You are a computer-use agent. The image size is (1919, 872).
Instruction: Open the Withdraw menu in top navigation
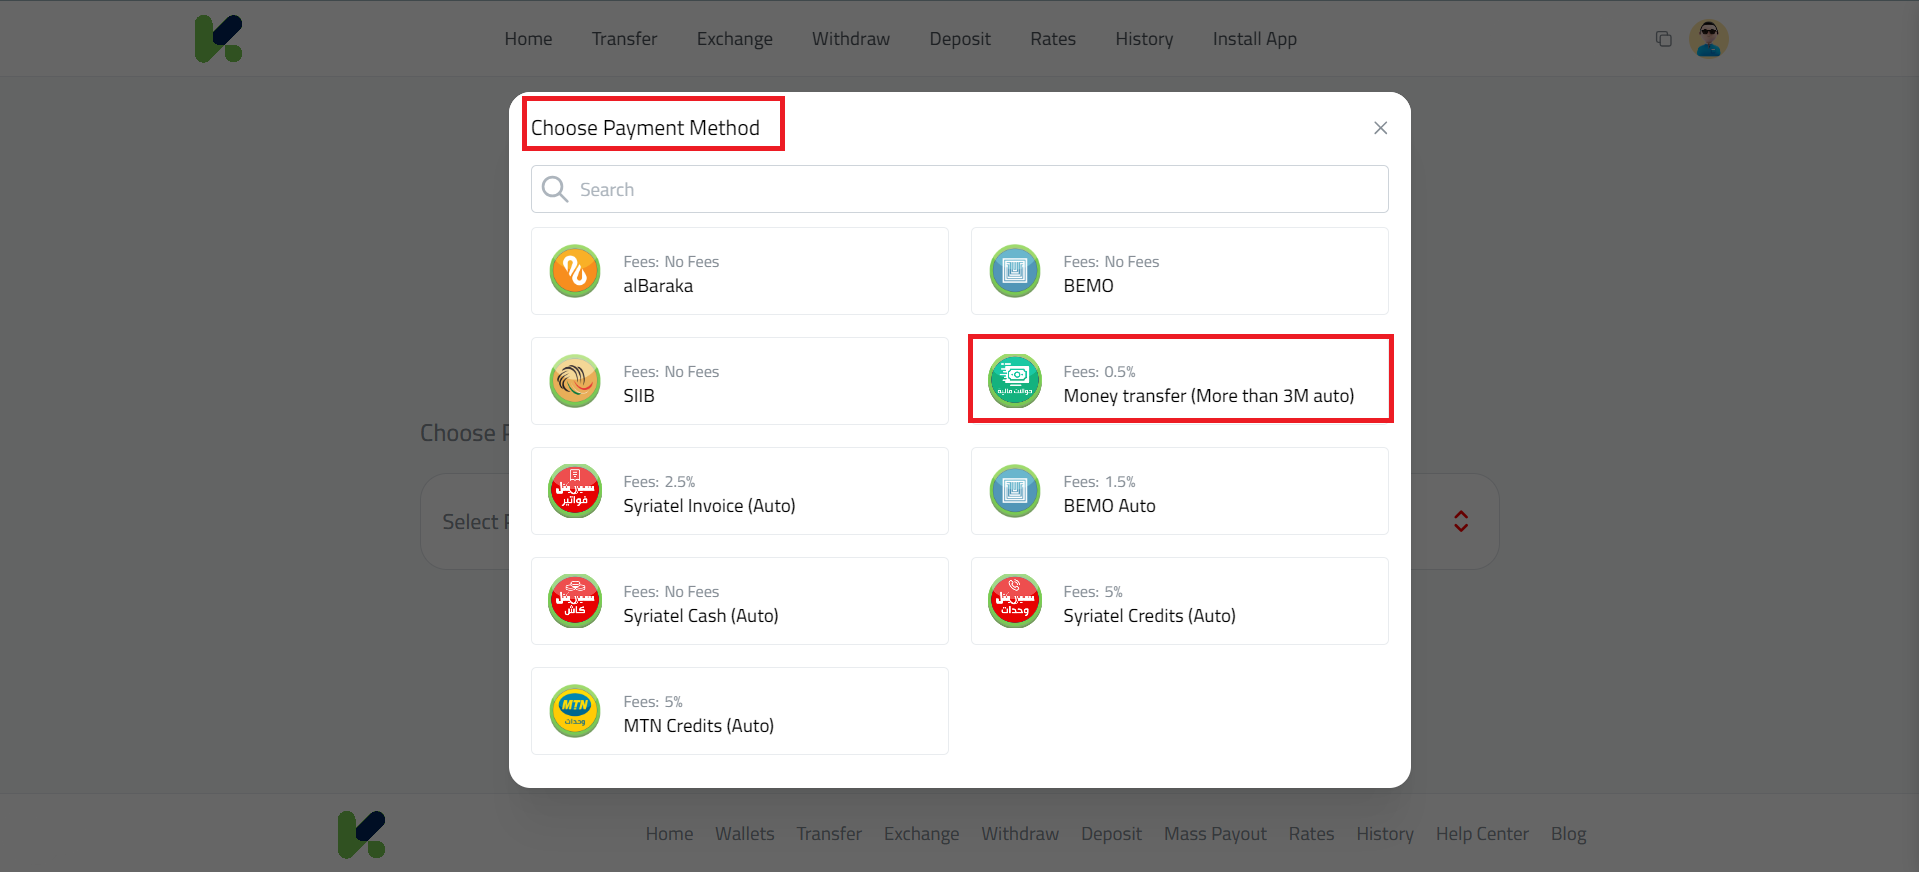pos(851,39)
